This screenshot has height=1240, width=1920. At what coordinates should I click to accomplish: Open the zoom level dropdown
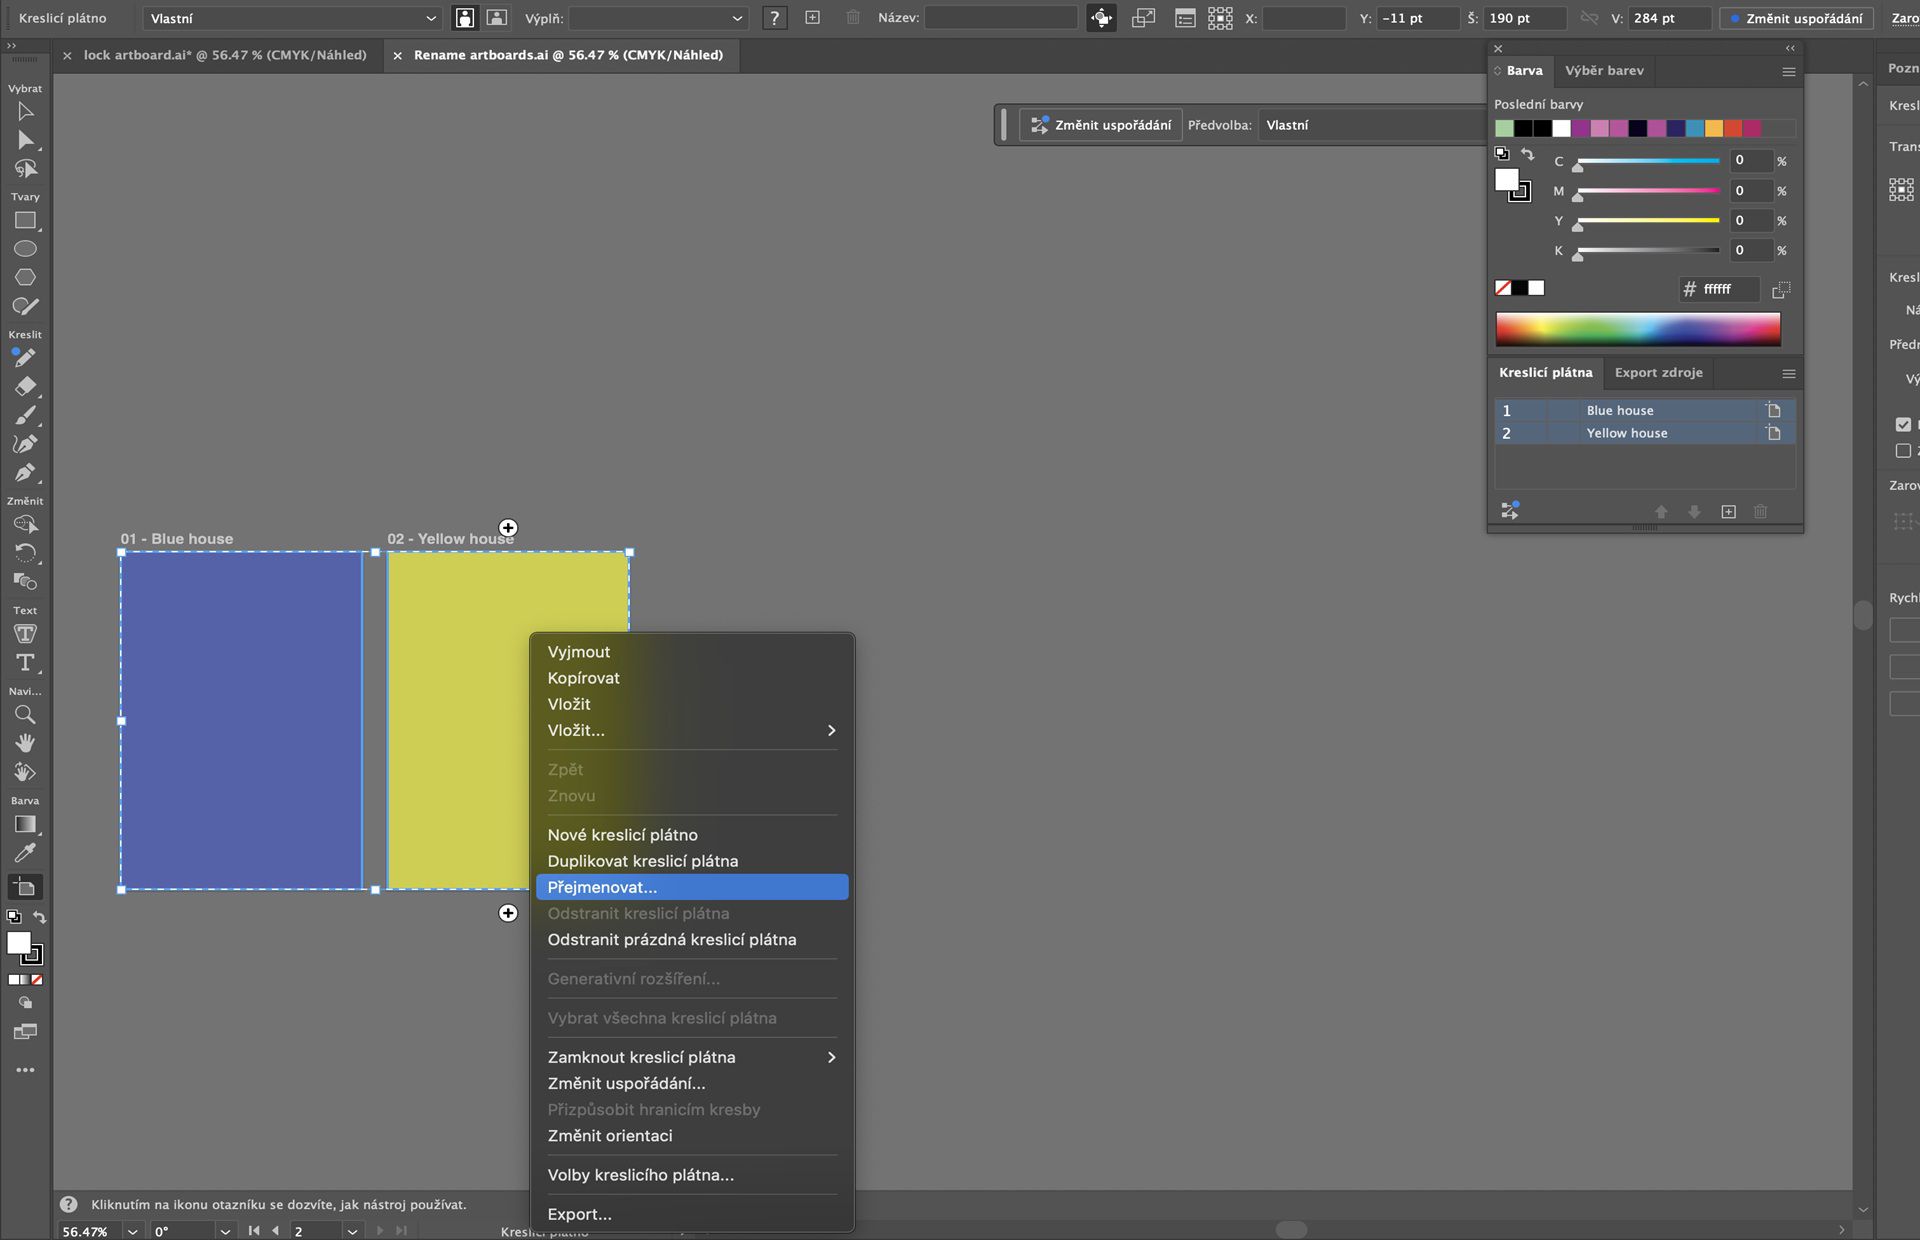[x=132, y=1231]
